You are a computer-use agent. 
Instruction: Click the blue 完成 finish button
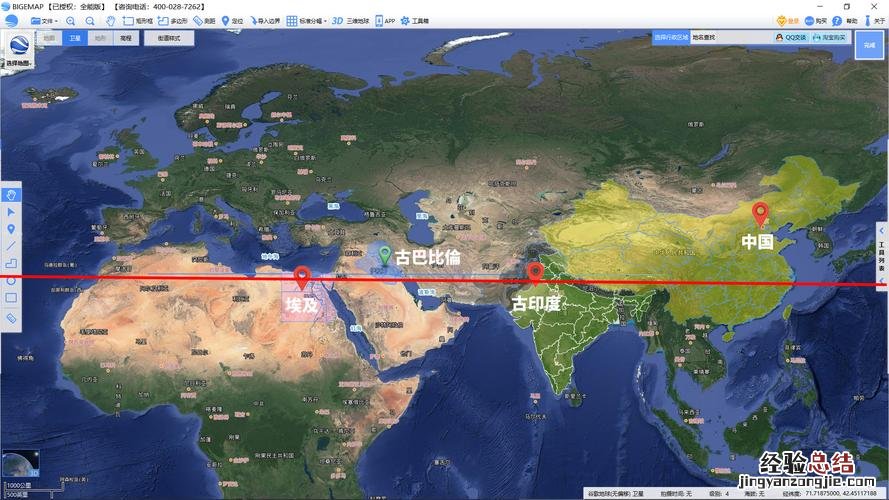pyautogui.click(x=869, y=45)
